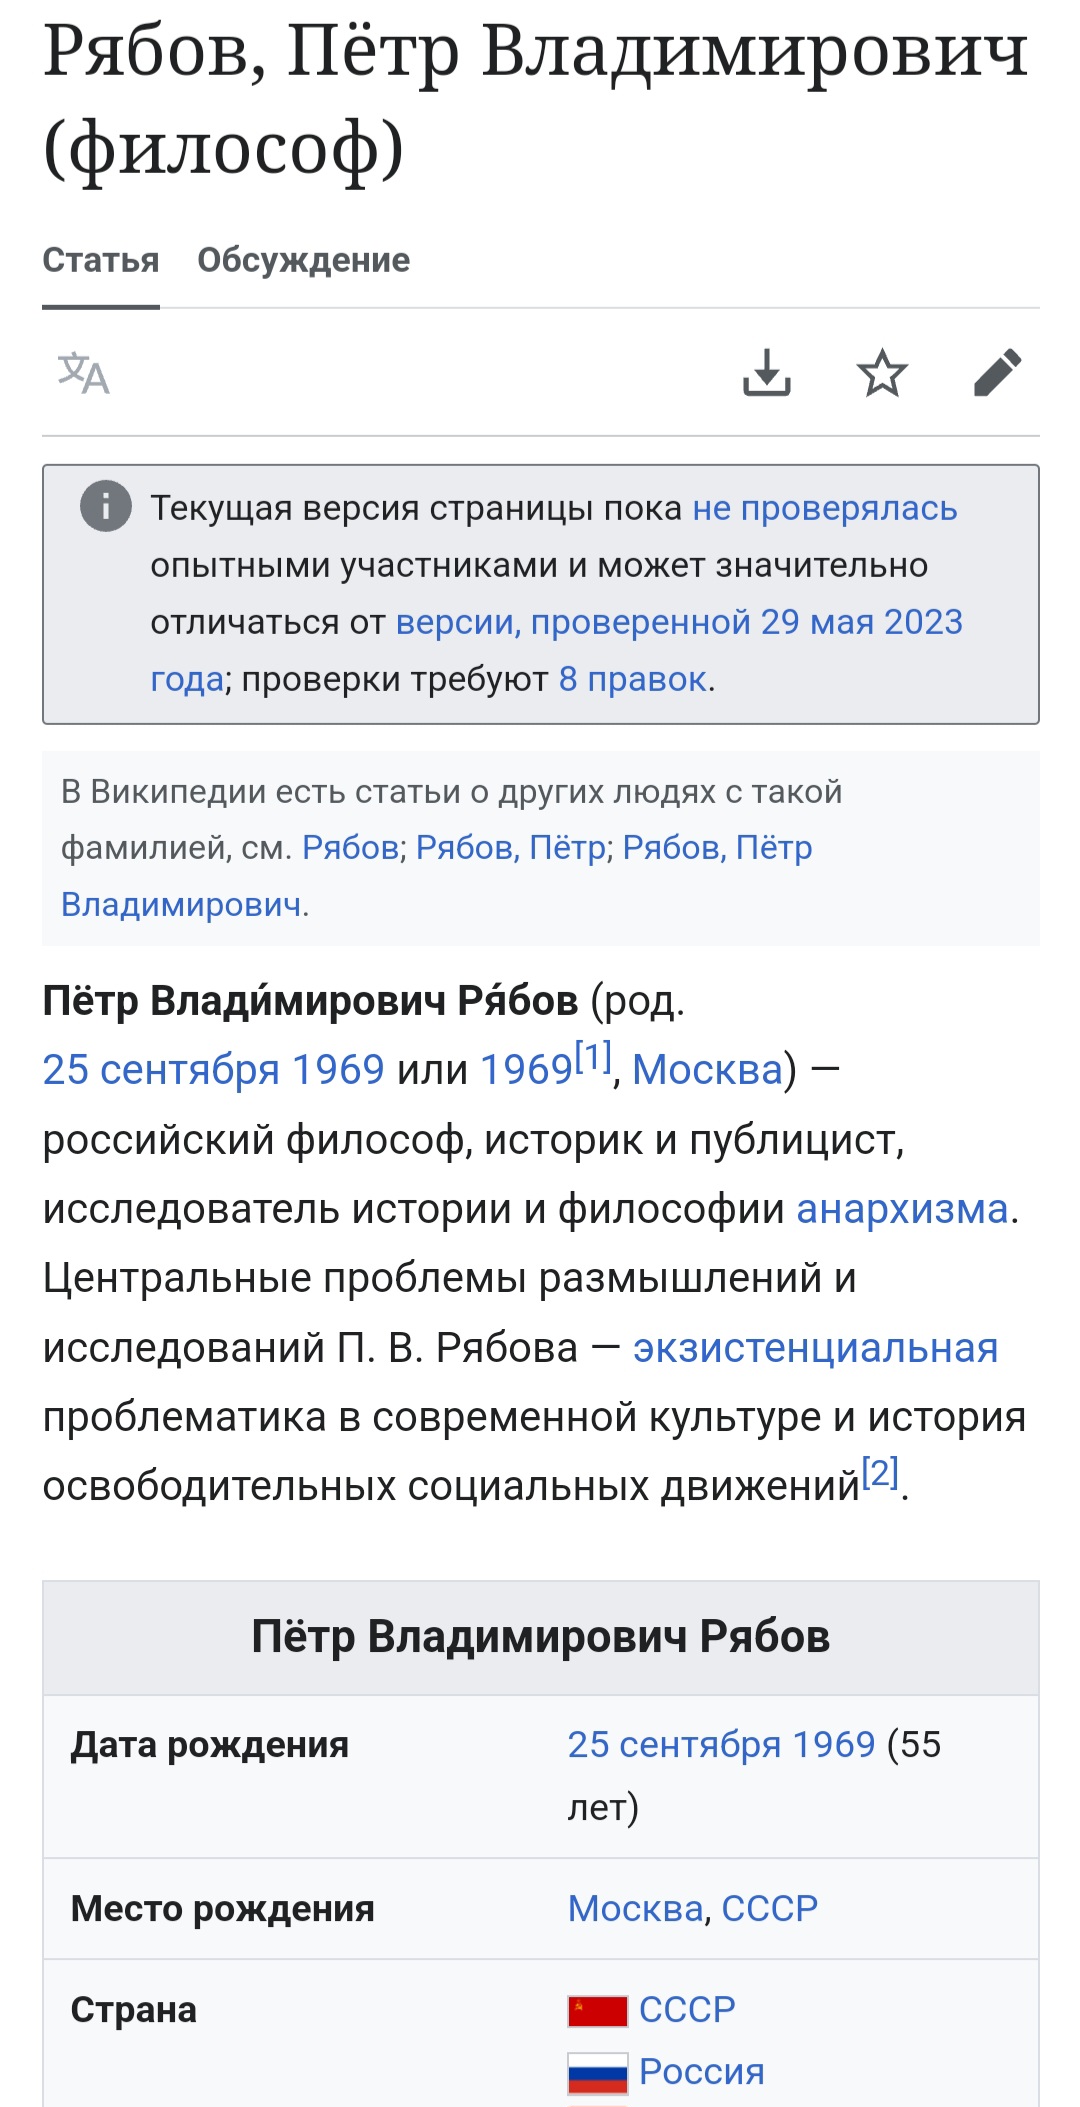
Task: Switch to the Статья tab
Action: [x=101, y=260]
